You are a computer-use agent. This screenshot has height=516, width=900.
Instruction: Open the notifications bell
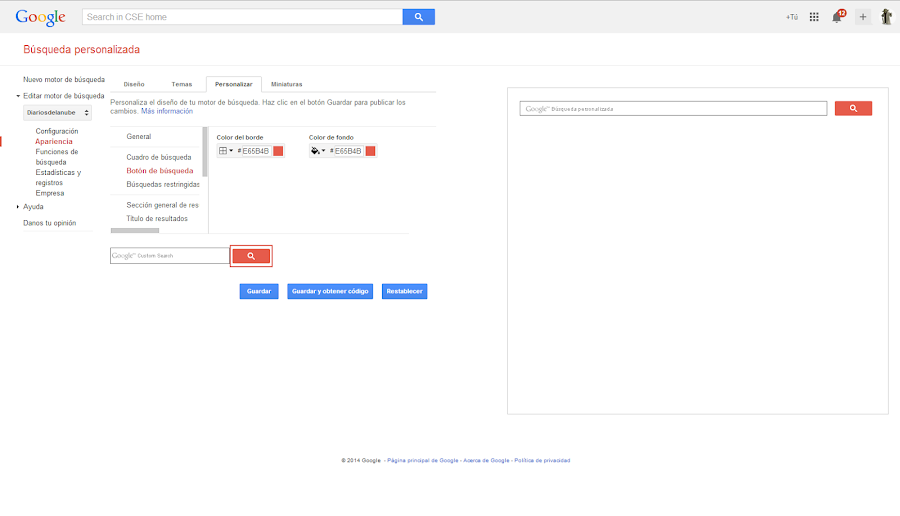coord(837,17)
